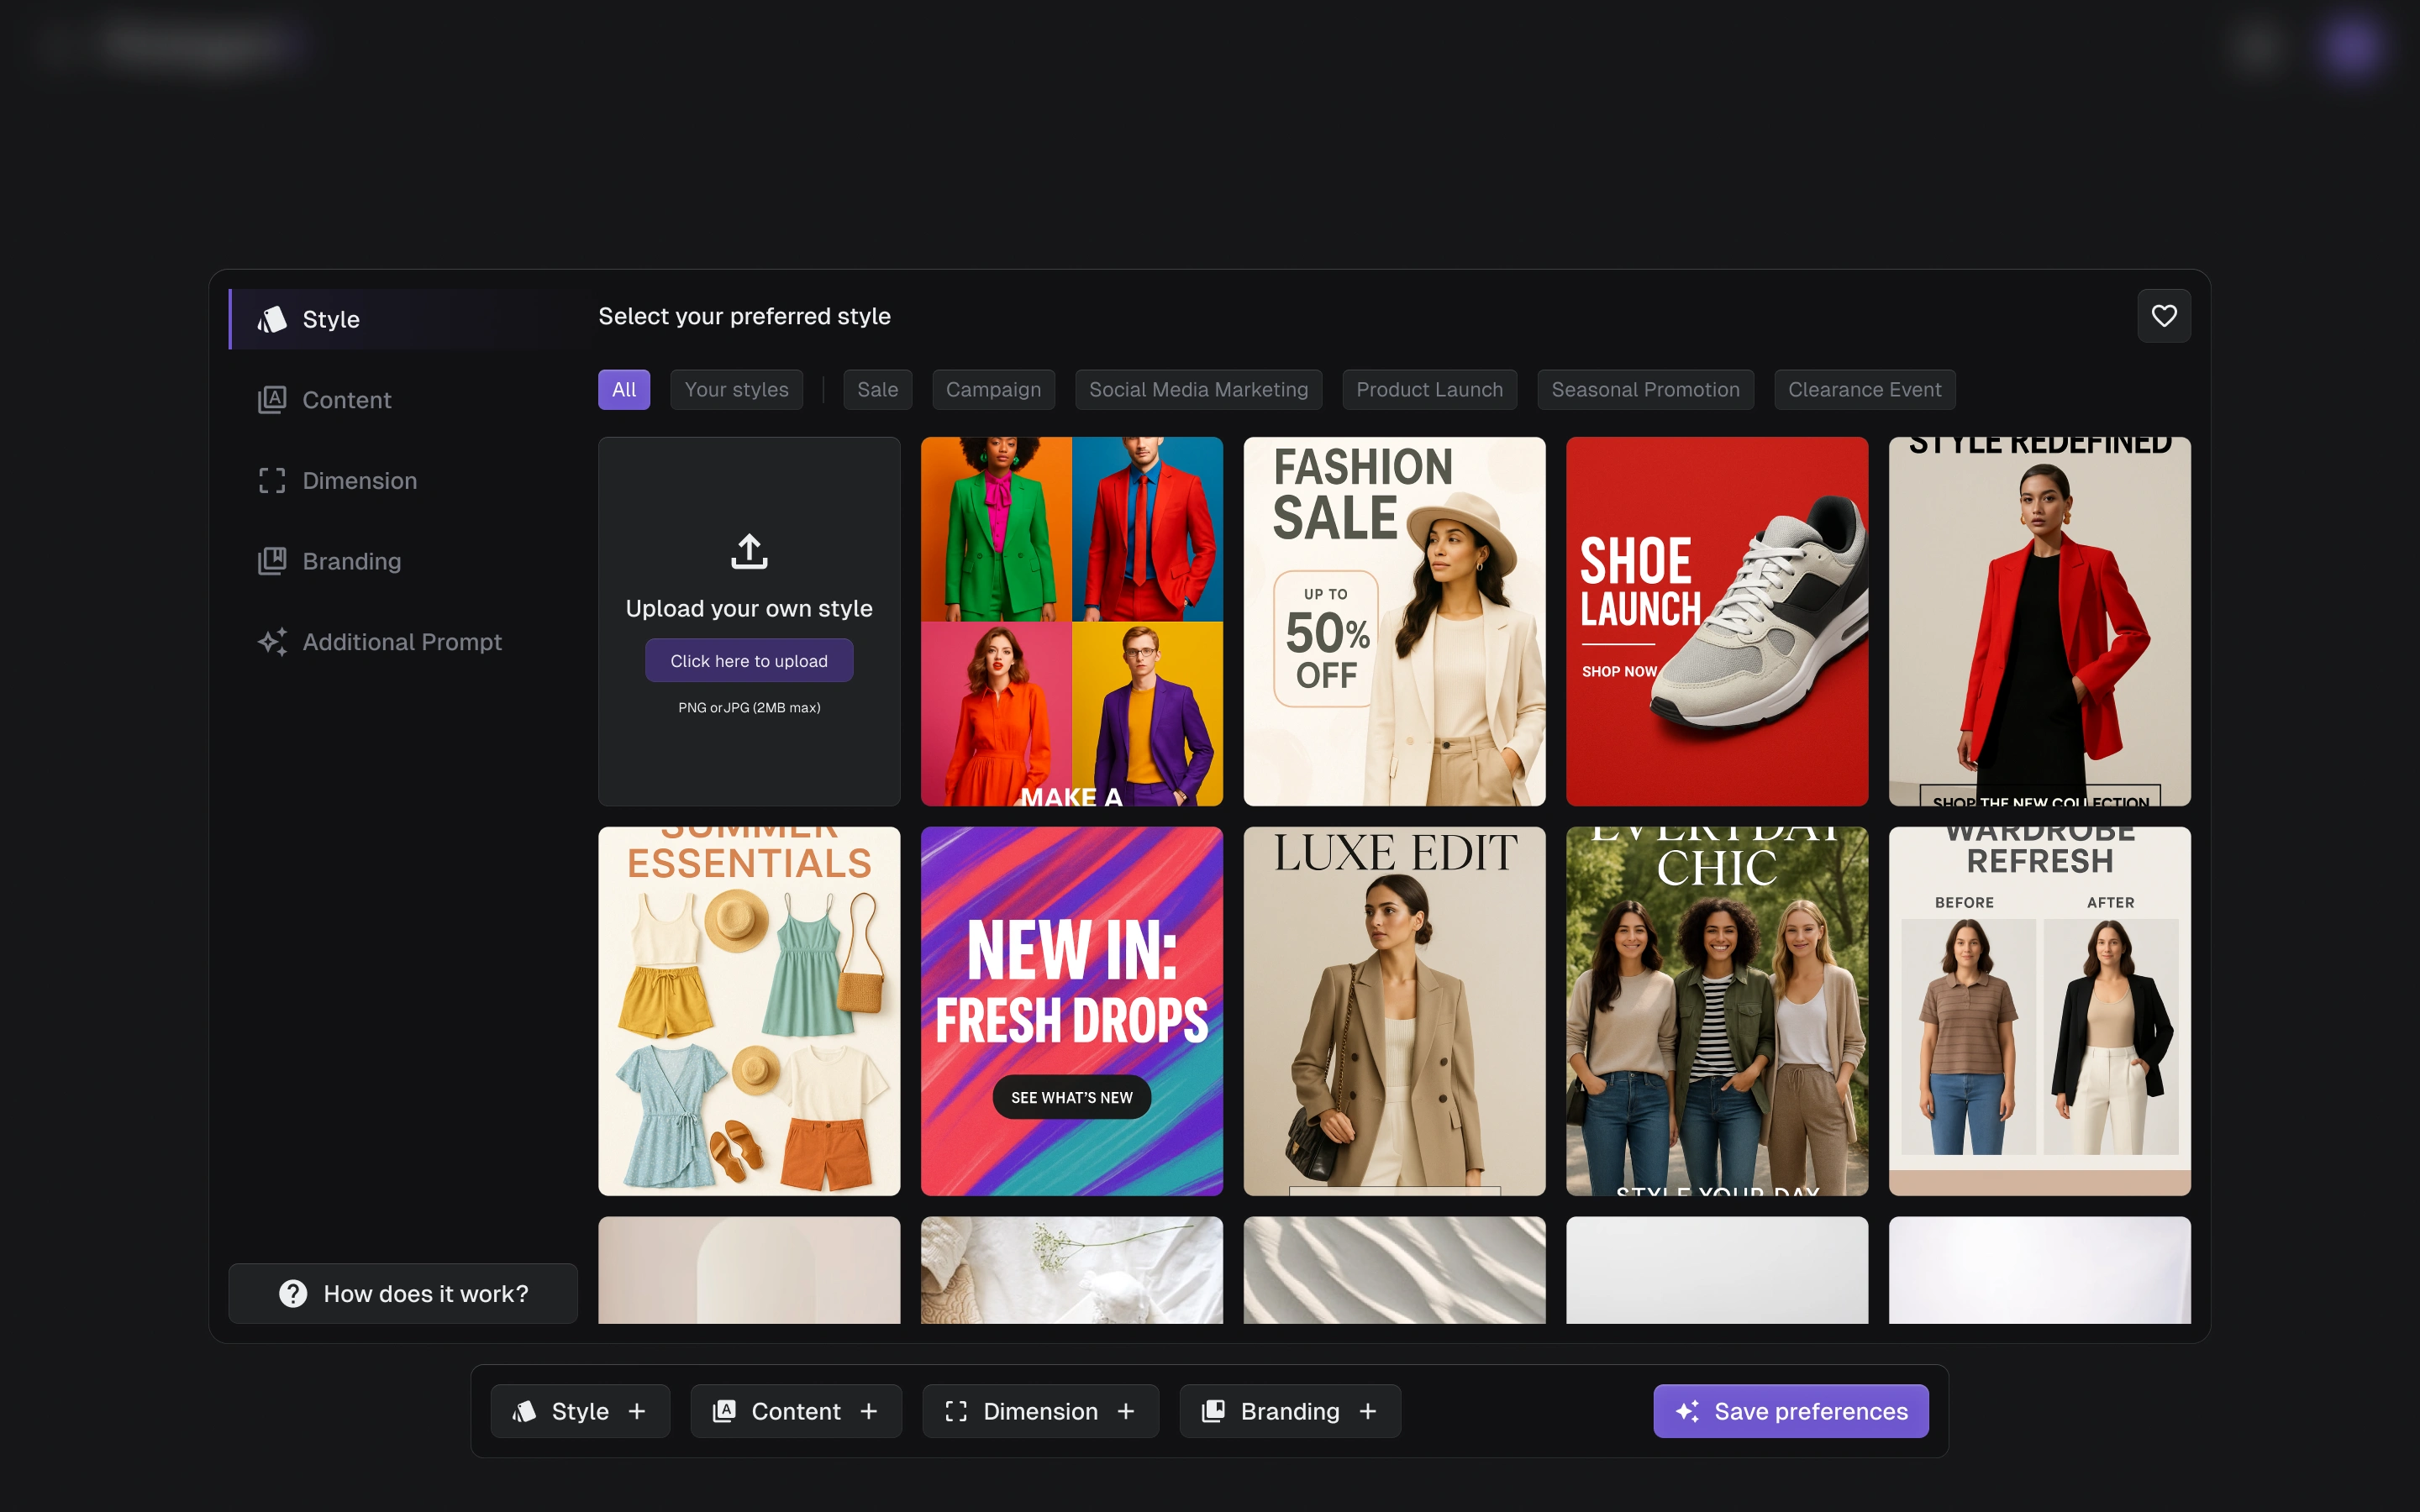The image size is (2420, 1512).
Task: Filter by Seasonal Promotion
Action: (x=1645, y=390)
